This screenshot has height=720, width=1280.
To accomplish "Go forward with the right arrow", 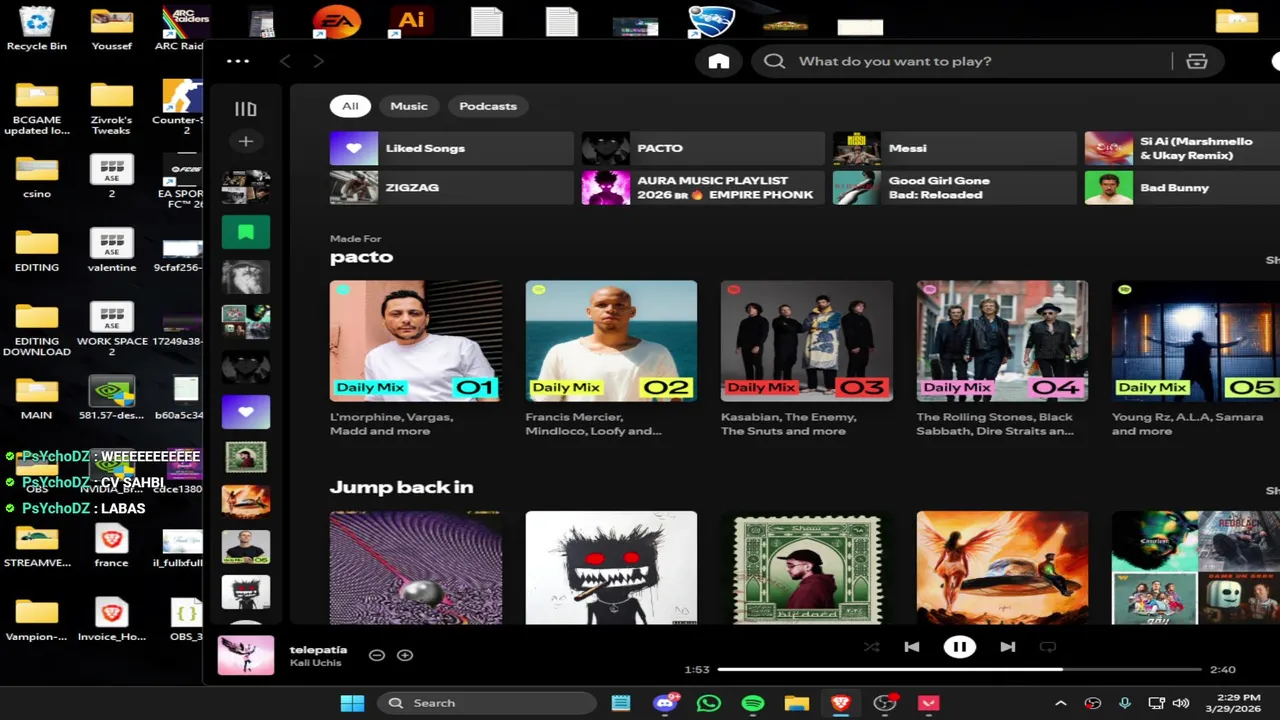I will point(318,61).
